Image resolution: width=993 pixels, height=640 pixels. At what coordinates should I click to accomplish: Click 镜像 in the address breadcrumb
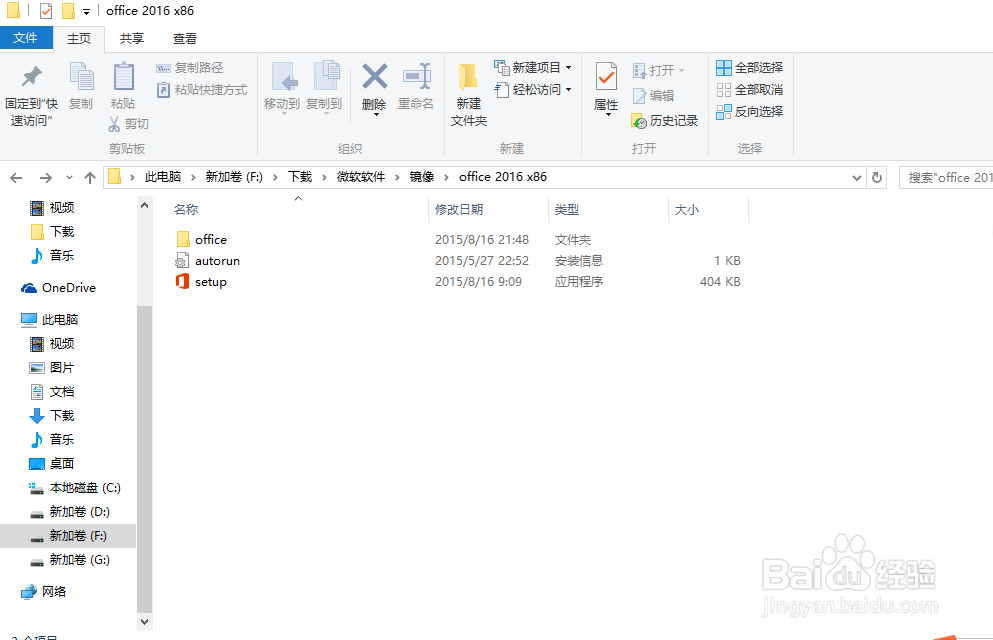pos(421,177)
